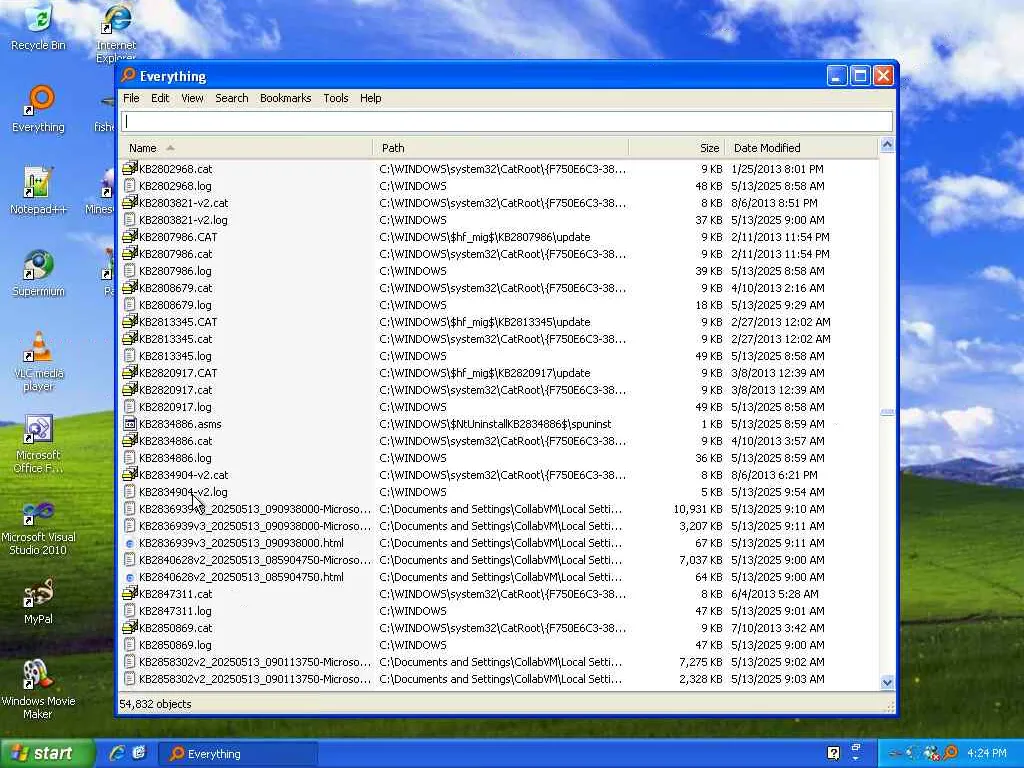Select the KB2834886.log file
This screenshot has height=768, width=1024.
click(175, 458)
